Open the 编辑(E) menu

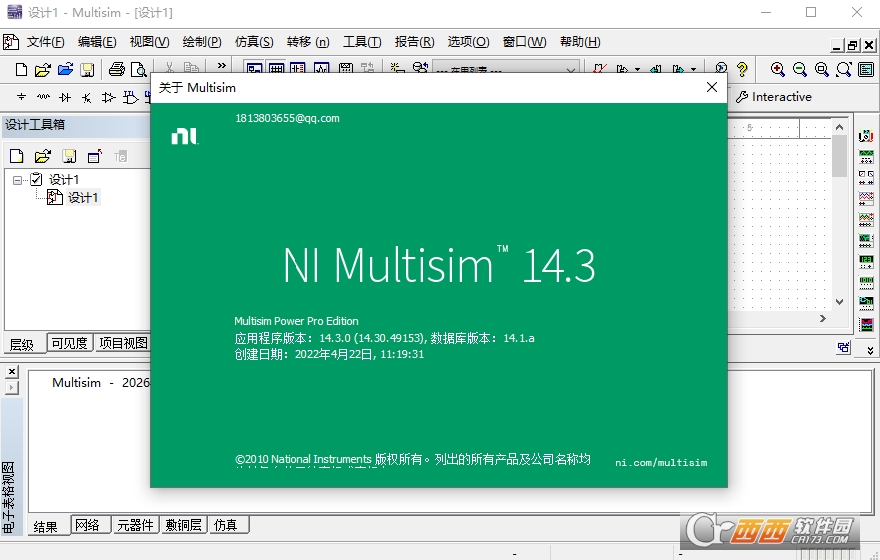pos(97,42)
